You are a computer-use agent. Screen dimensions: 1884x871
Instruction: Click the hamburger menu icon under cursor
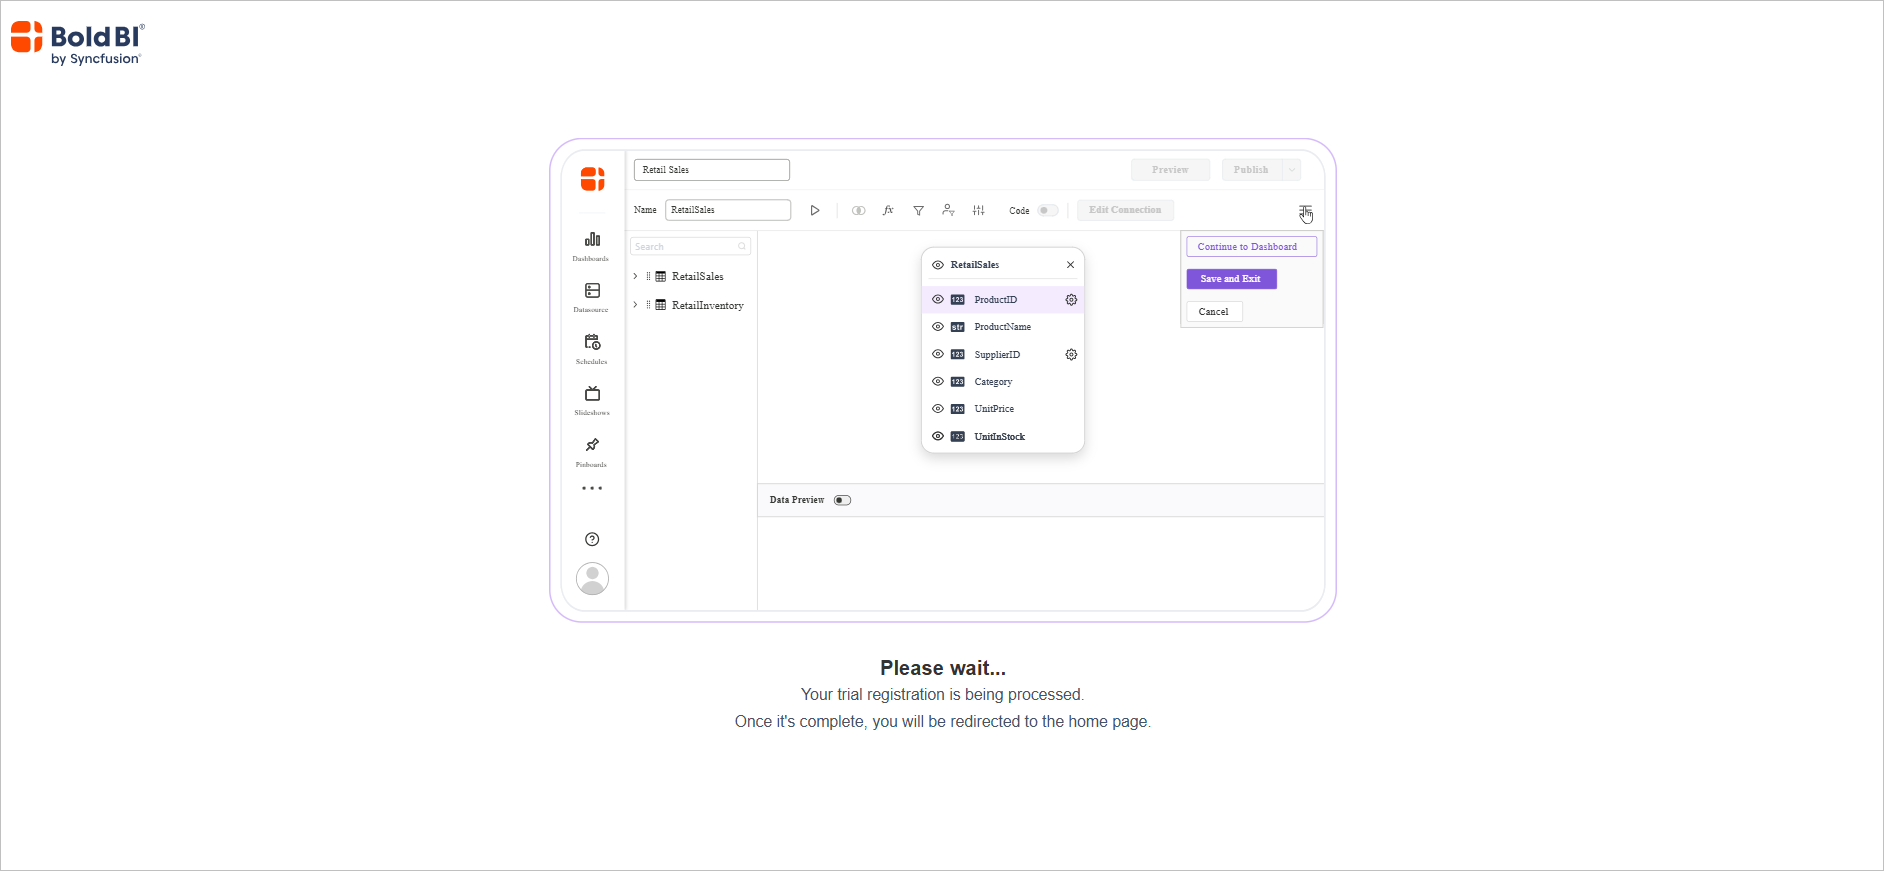click(x=1305, y=210)
